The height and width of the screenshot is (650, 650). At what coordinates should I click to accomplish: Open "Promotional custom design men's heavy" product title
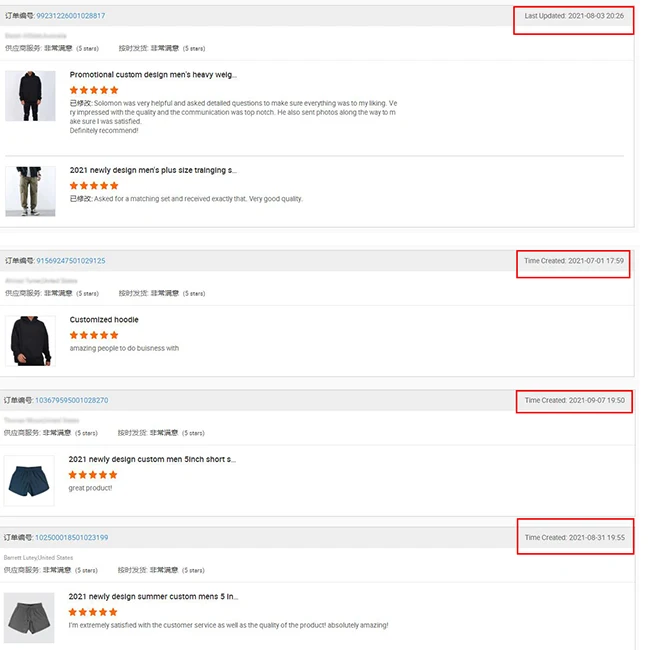153,74
